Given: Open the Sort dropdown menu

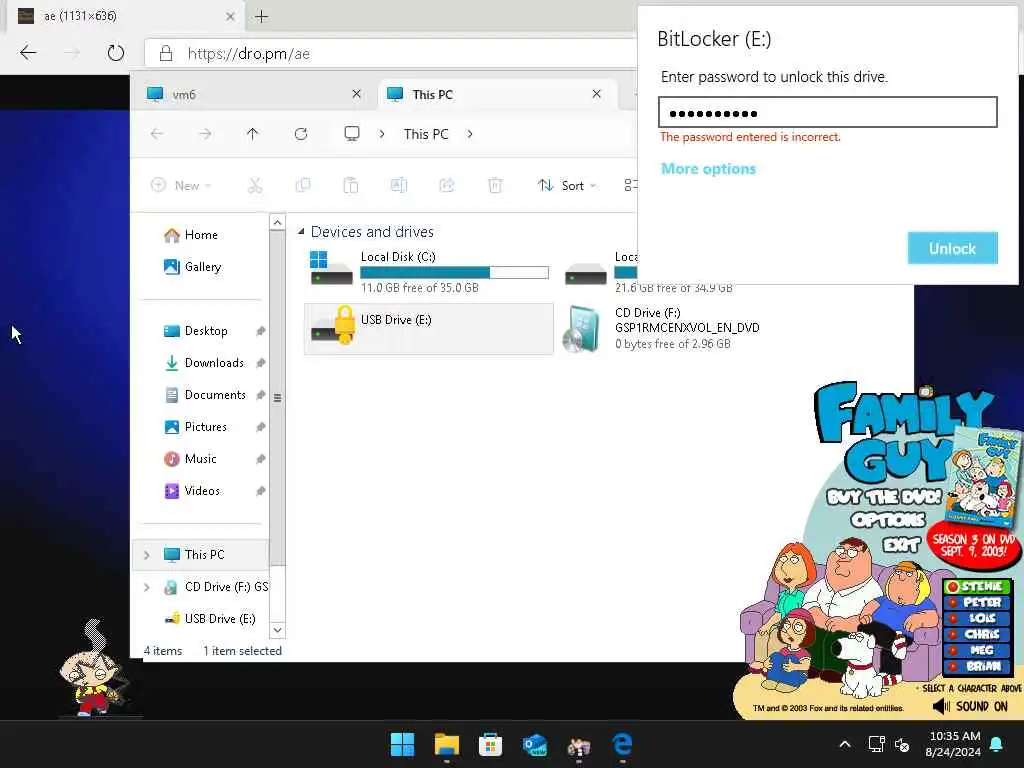Looking at the screenshot, I should click(567, 185).
